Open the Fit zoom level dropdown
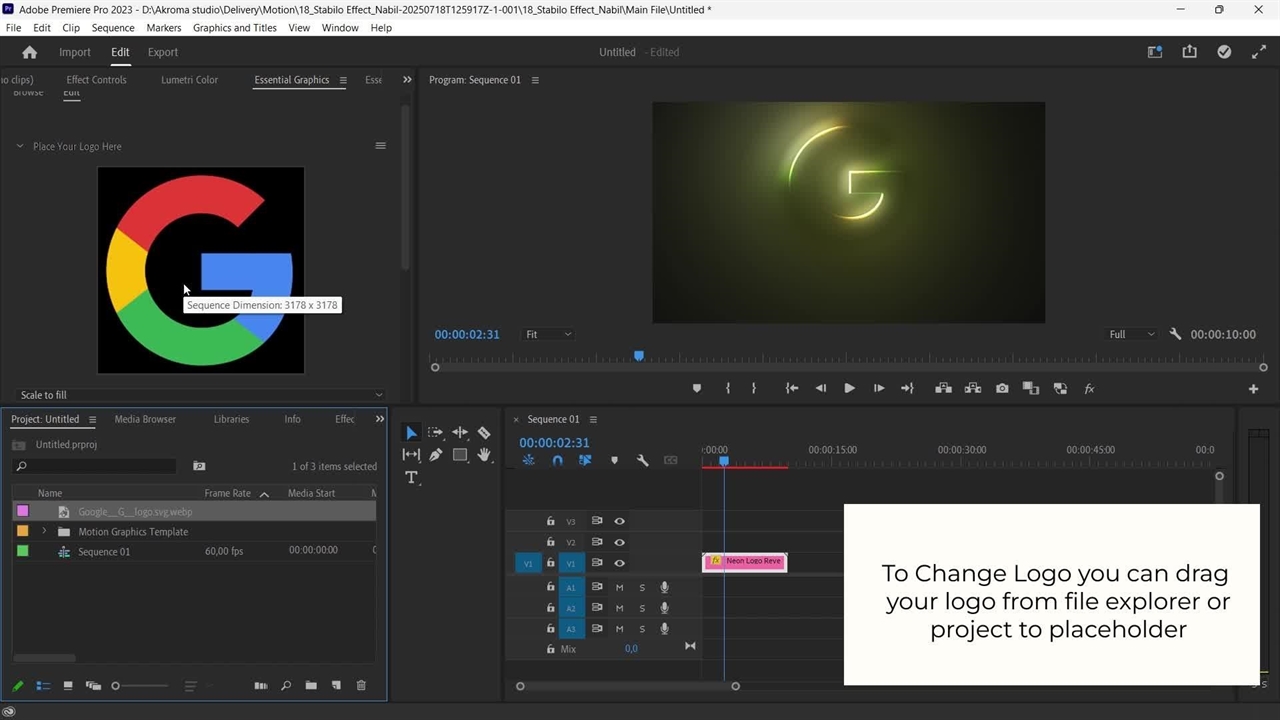 pos(549,335)
